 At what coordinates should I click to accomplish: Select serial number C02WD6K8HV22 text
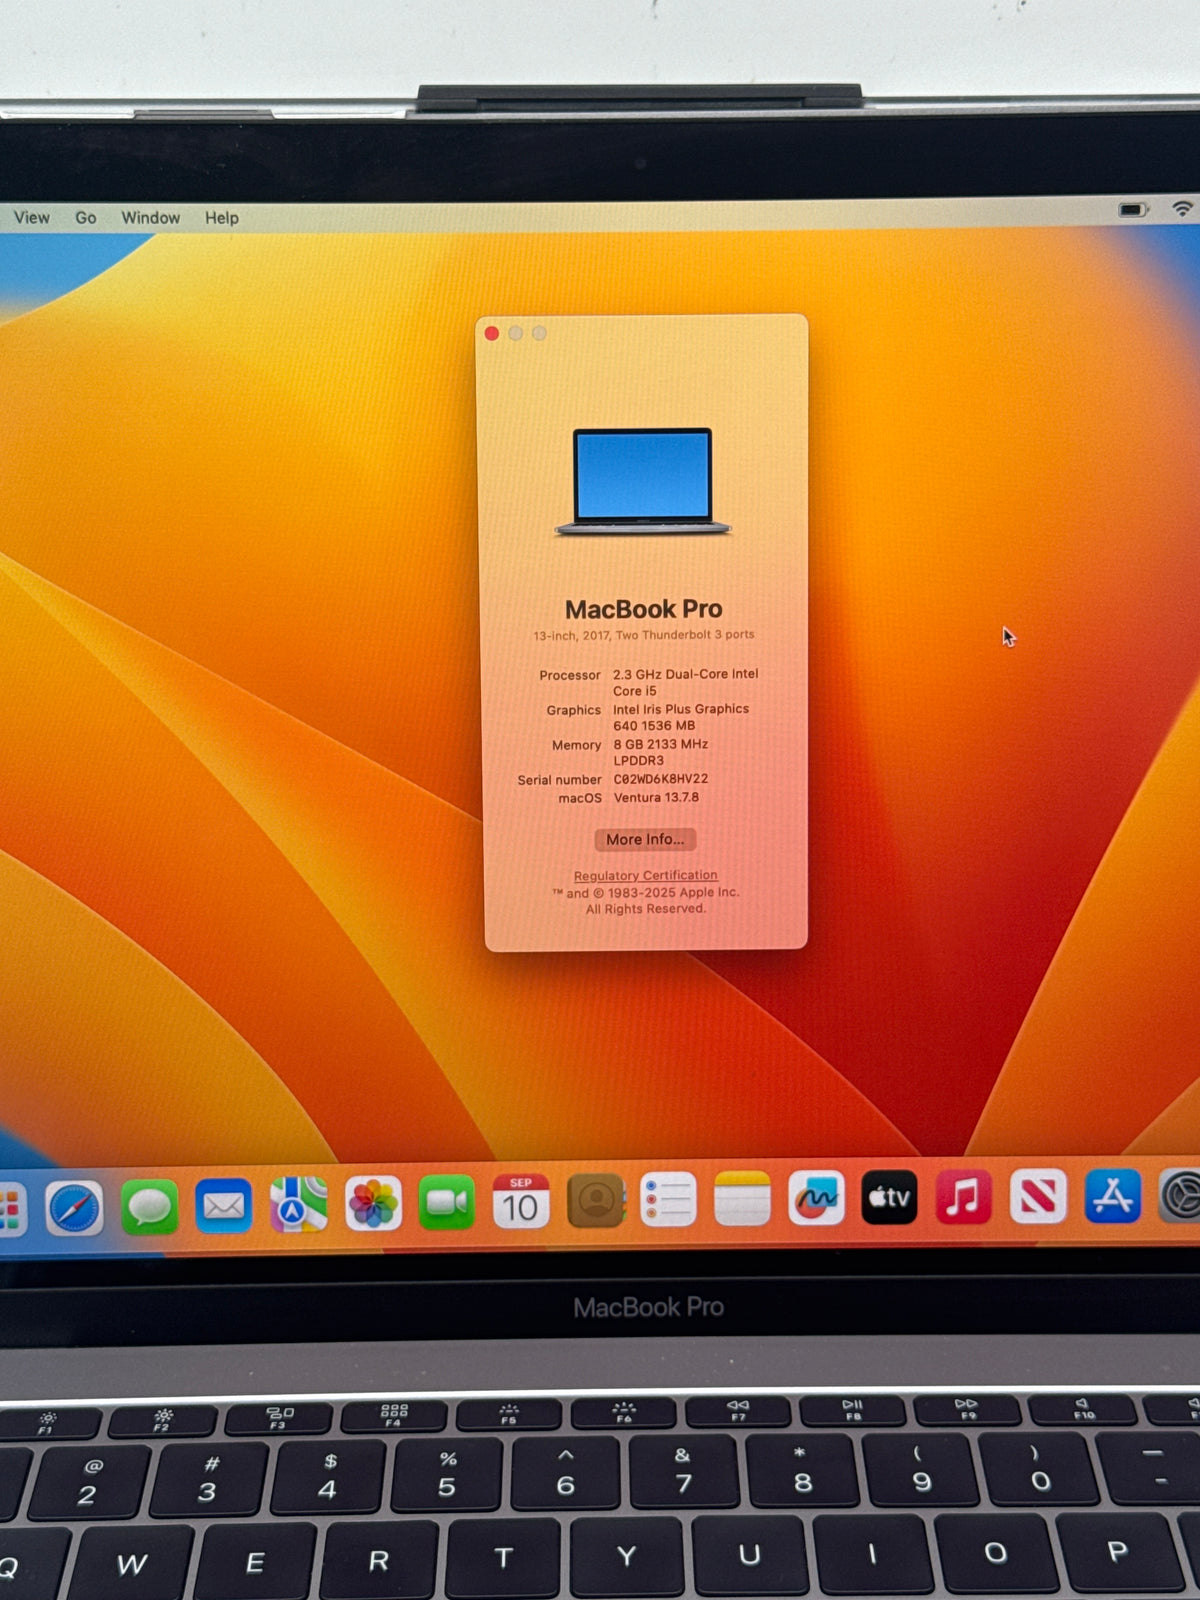pyautogui.click(x=661, y=779)
